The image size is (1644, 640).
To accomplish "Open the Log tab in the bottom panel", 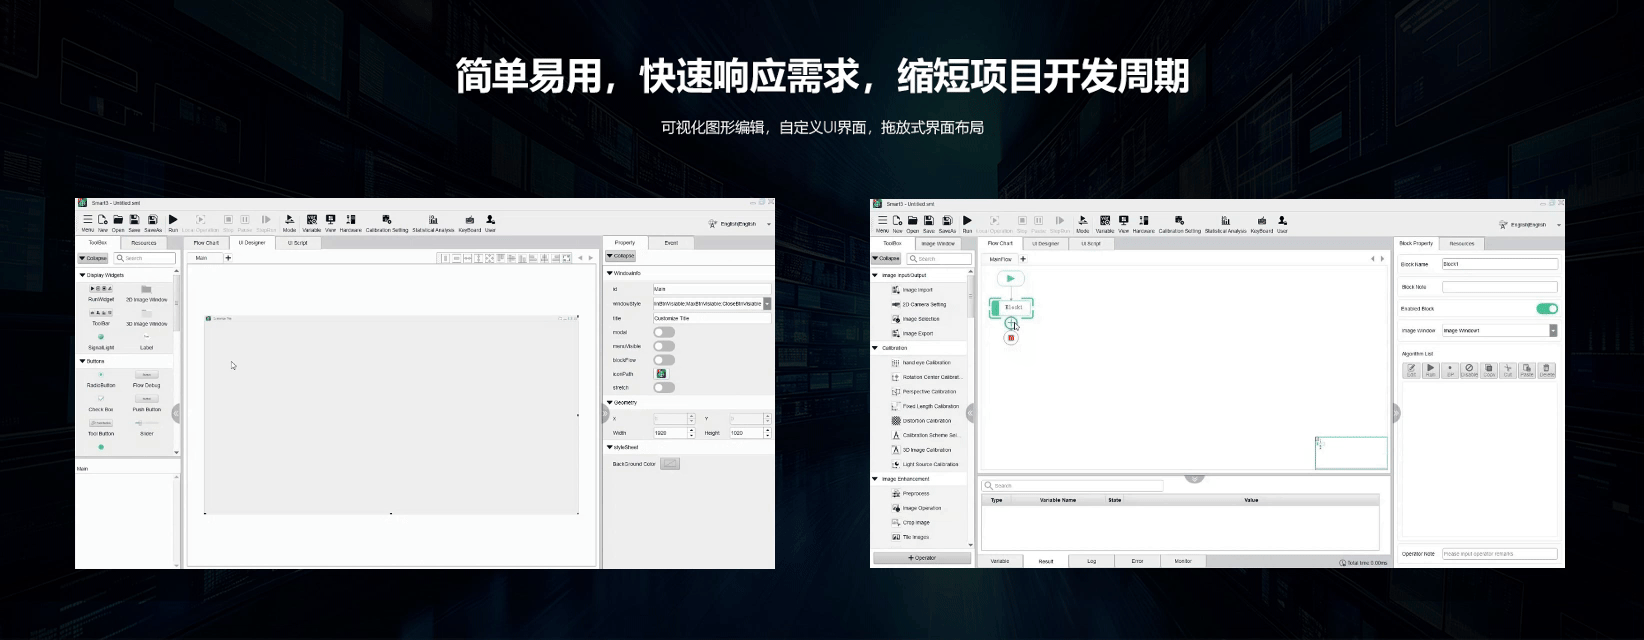I will [1091, 561].
